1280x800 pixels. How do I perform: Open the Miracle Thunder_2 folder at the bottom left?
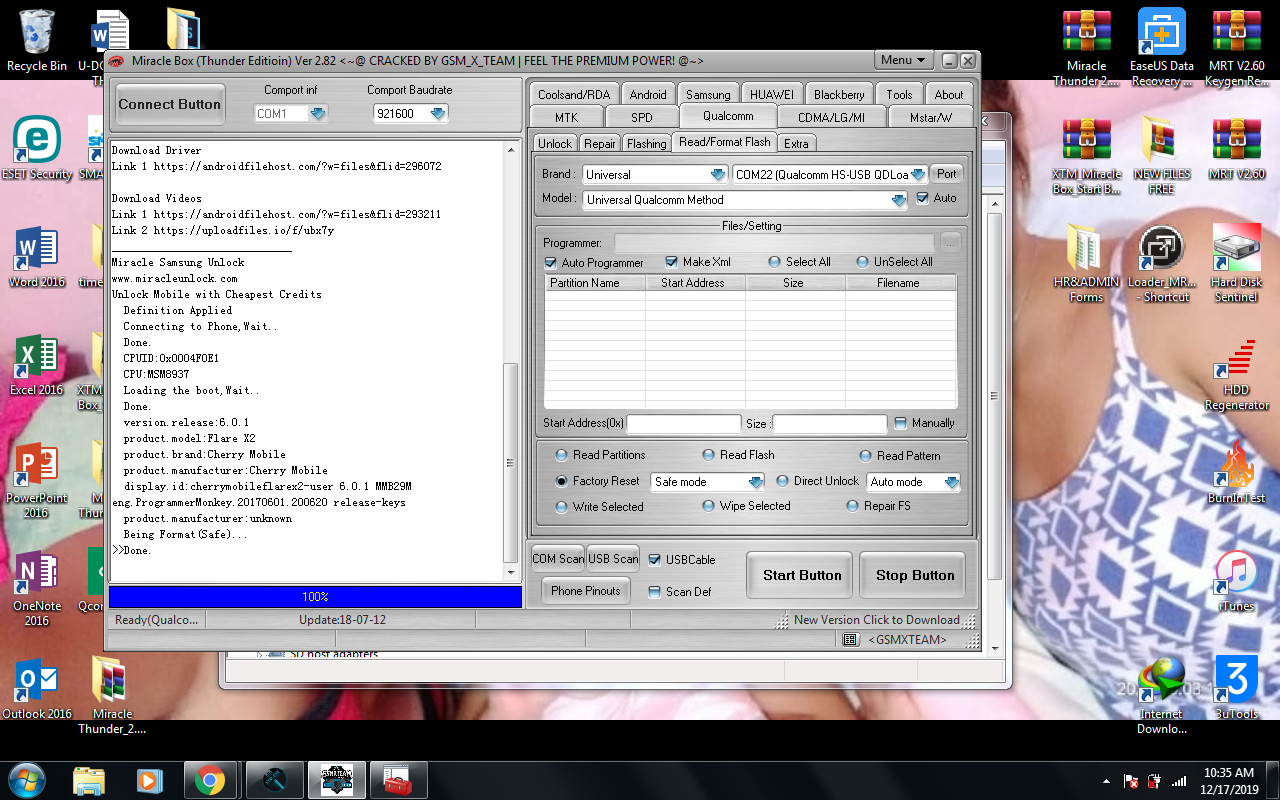coord(112,695)
